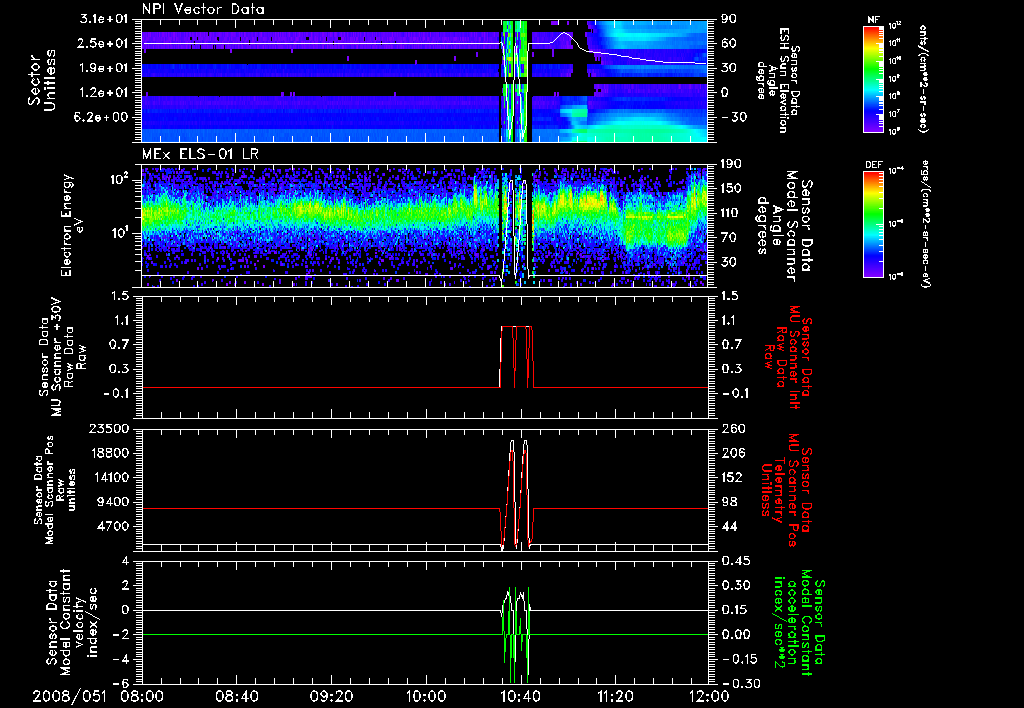The image size is (1024, 708).
Task: Click the '10:40' time tick label
Action: [x=520, y=697]
